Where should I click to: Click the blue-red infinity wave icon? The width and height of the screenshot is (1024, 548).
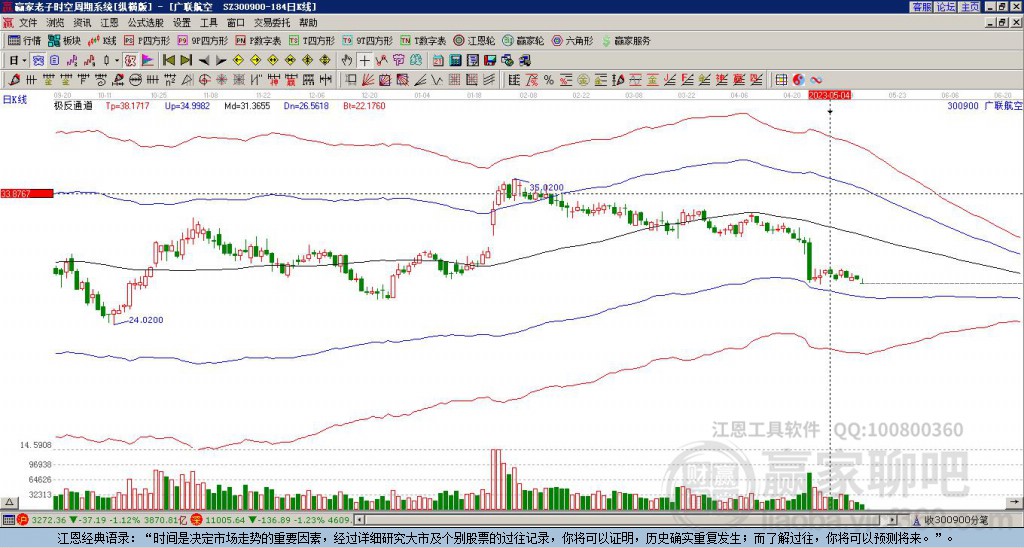(816, 80)
